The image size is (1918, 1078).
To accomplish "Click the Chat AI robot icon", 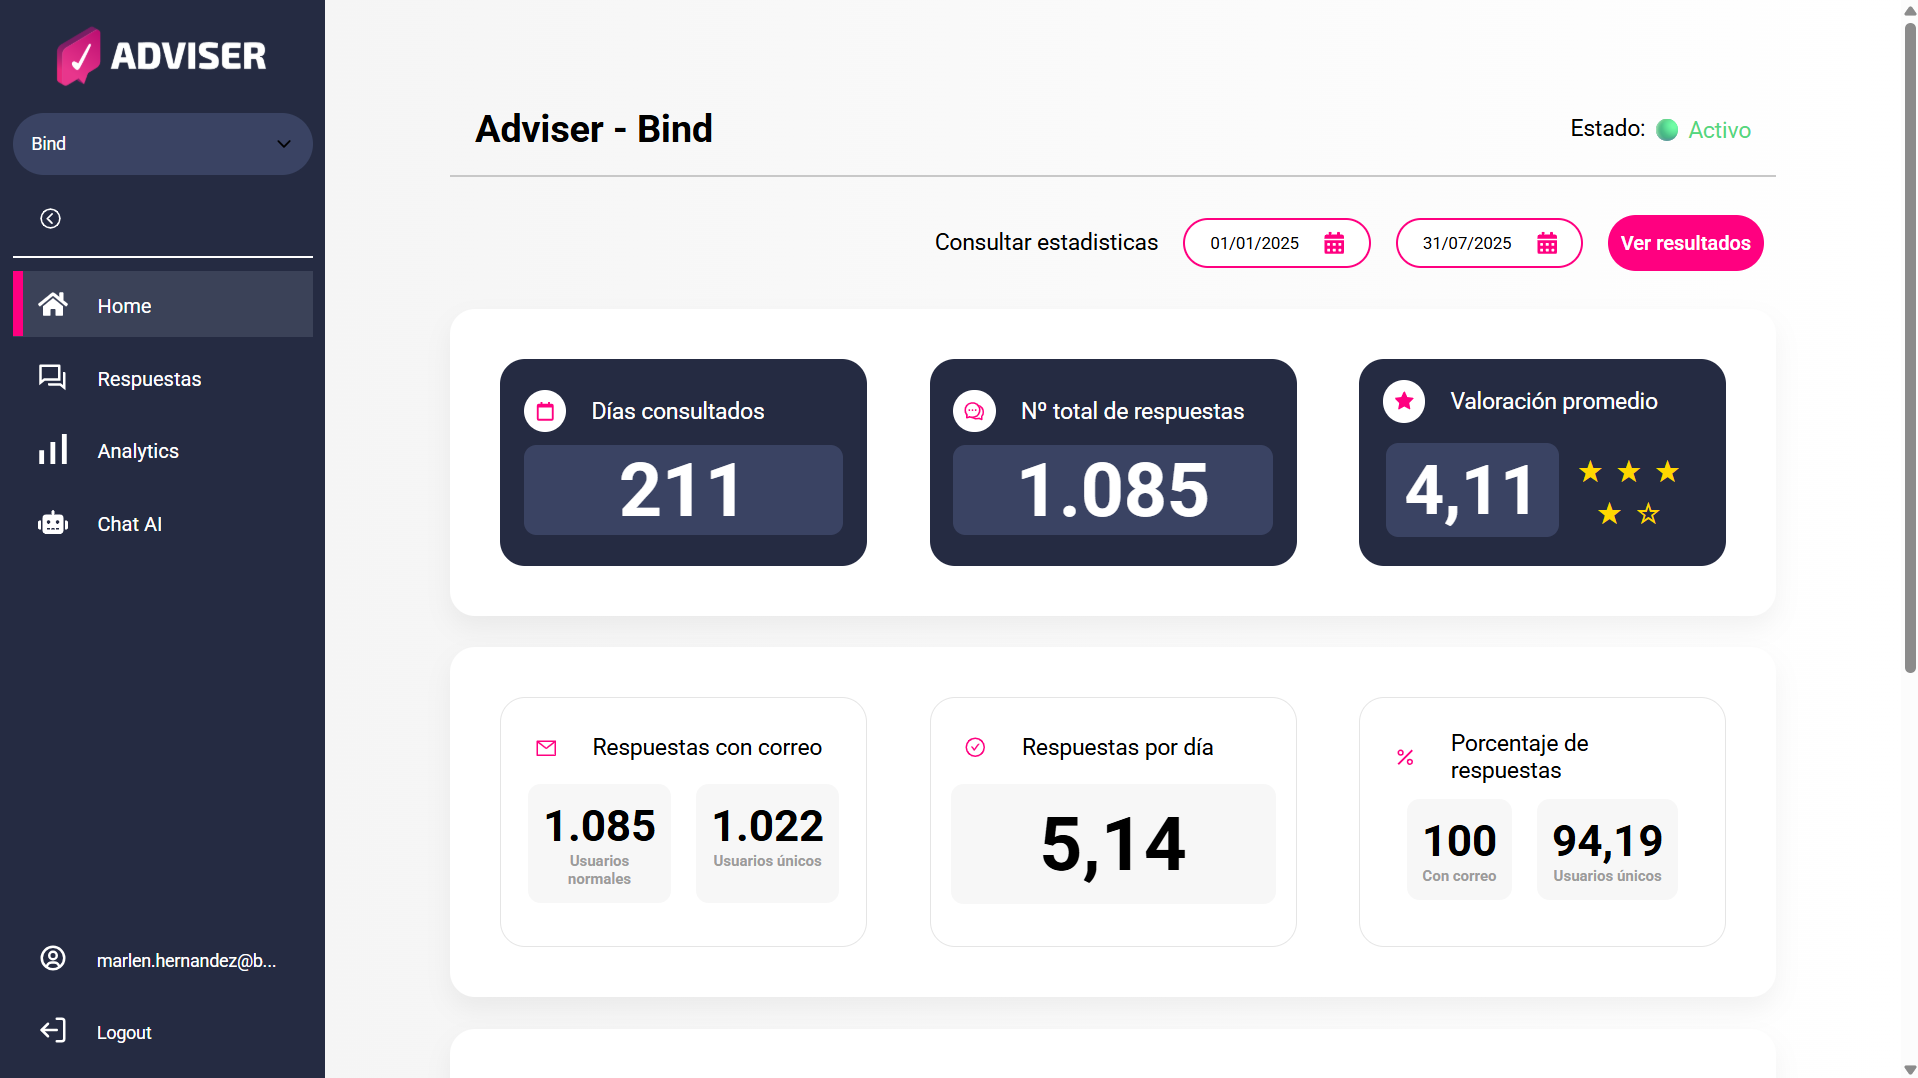I will coord(53,522).
